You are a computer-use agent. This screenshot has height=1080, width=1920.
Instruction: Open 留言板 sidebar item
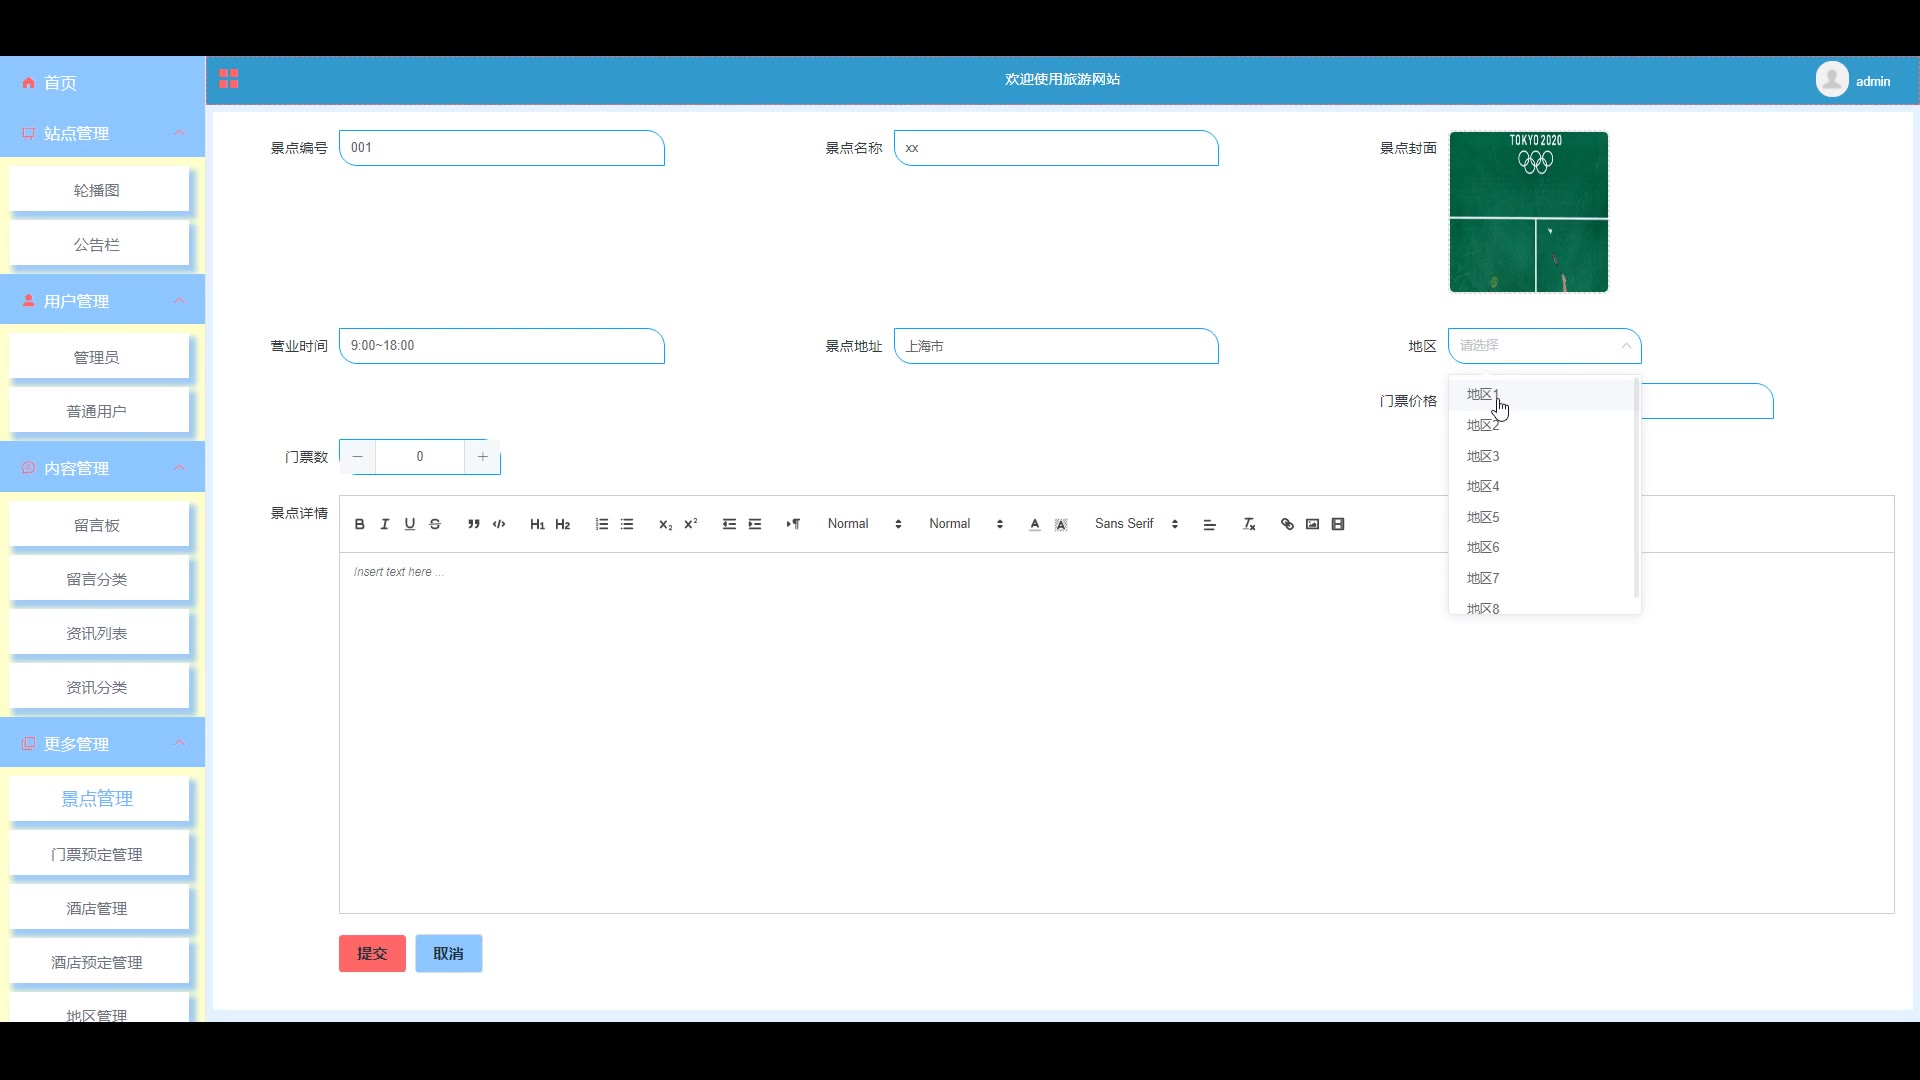tap(98, 525)
